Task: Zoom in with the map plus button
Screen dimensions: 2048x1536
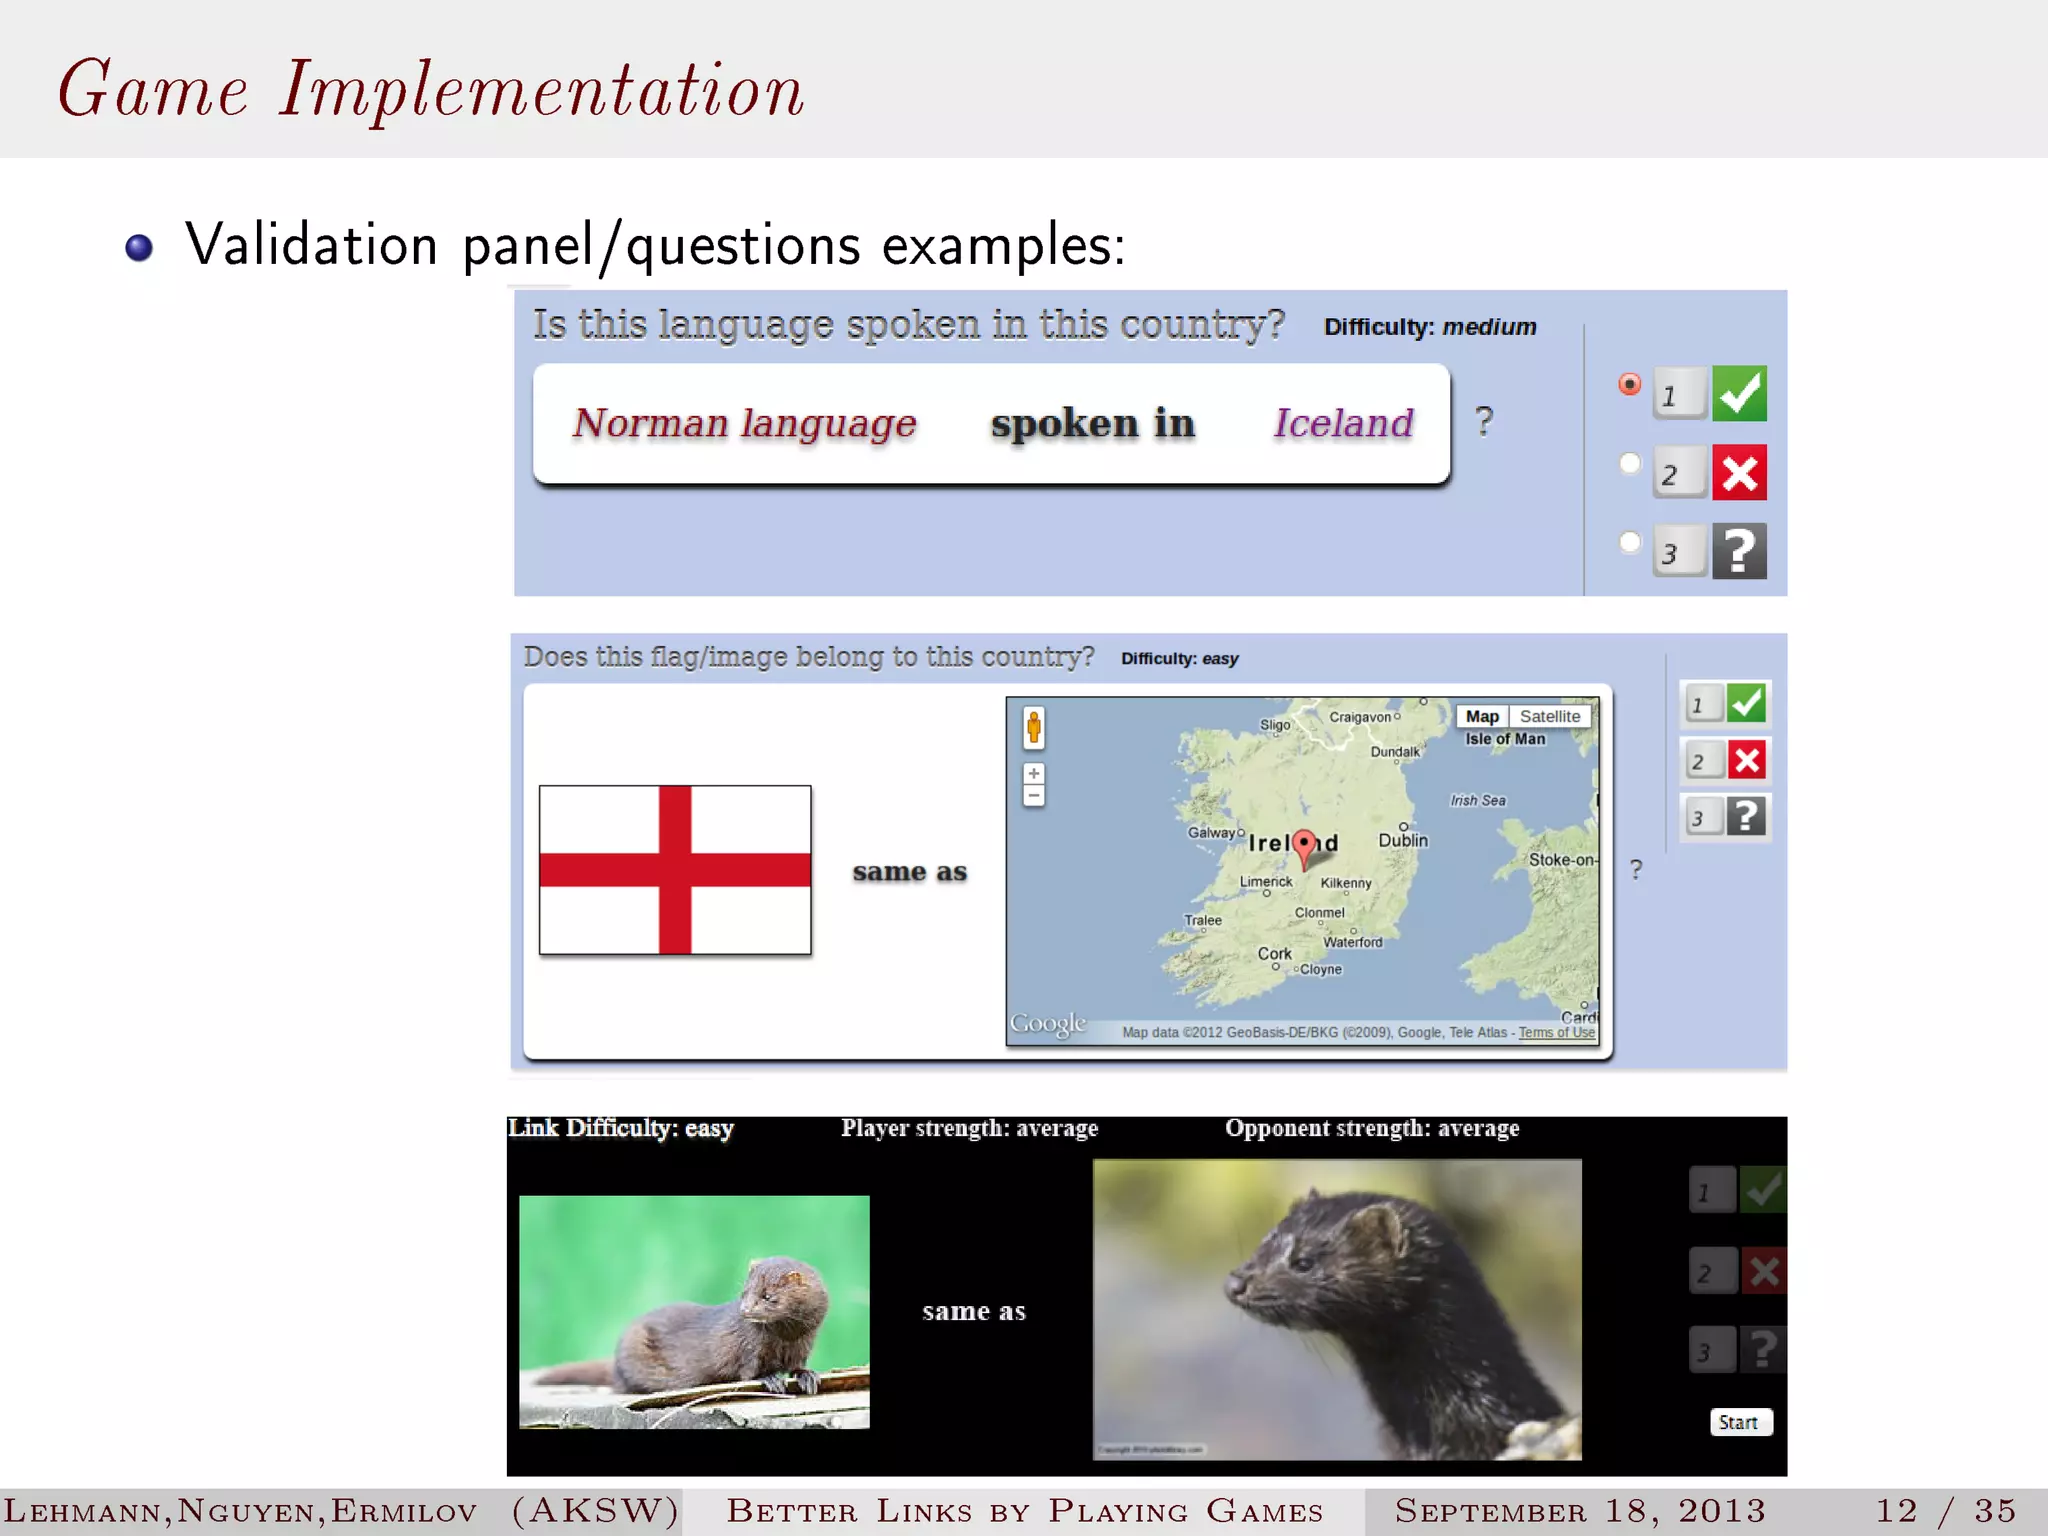Action: point(1034,774)
